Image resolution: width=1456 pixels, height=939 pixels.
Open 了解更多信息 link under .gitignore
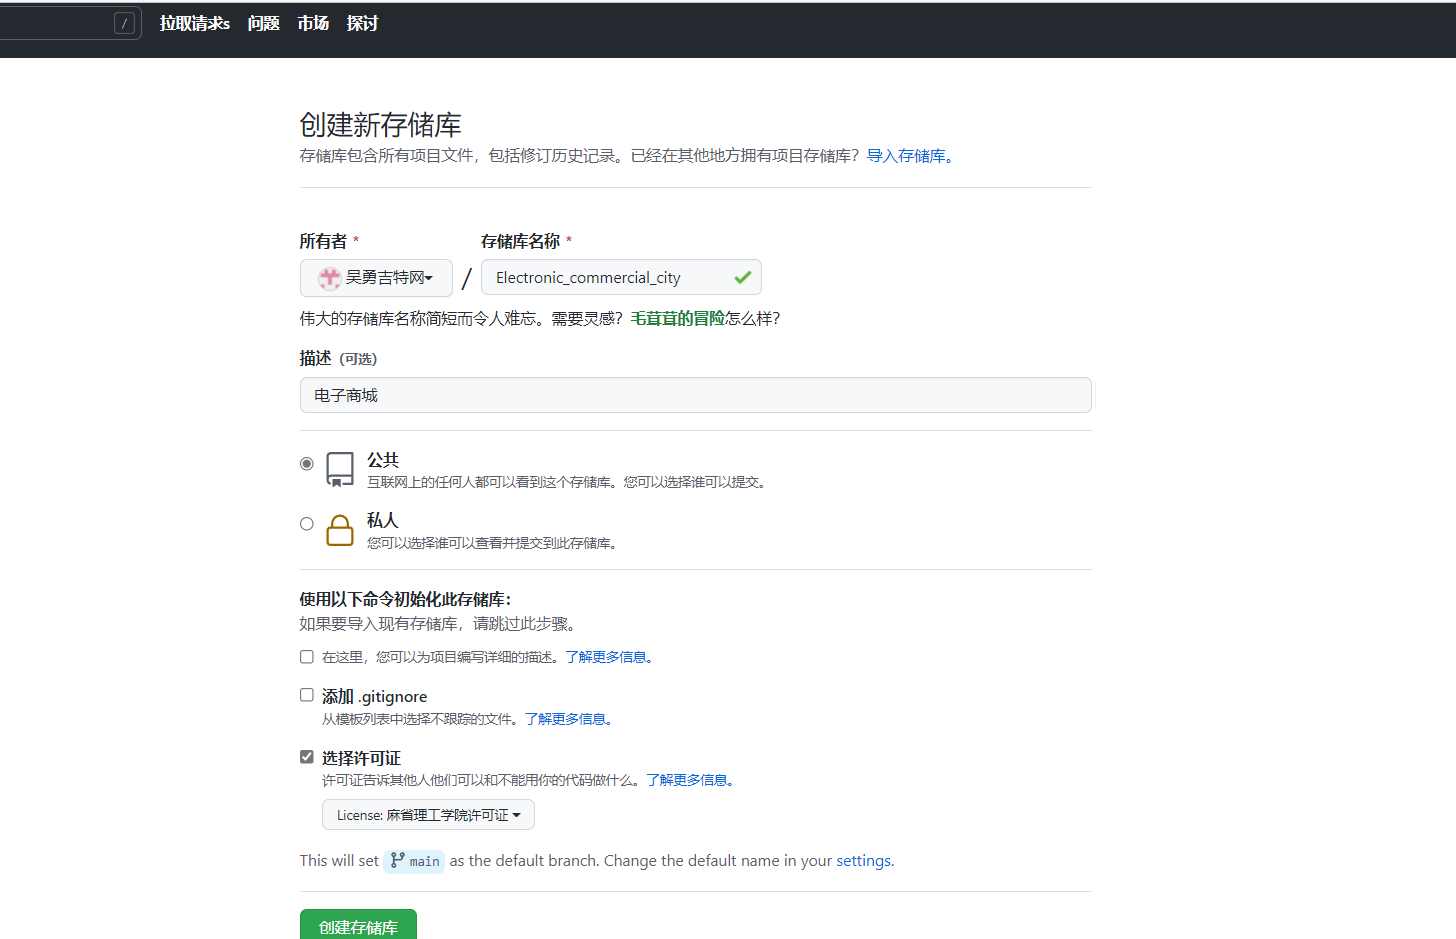[566, 719]
